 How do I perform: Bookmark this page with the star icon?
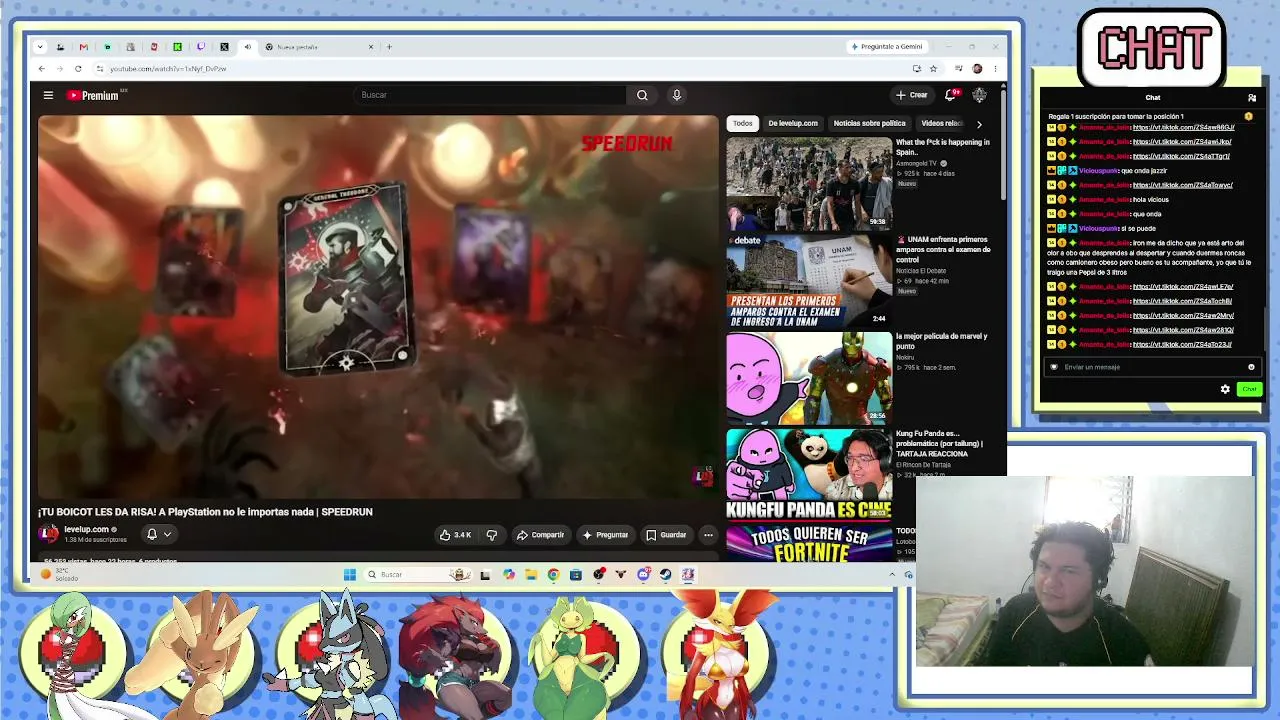933,69
